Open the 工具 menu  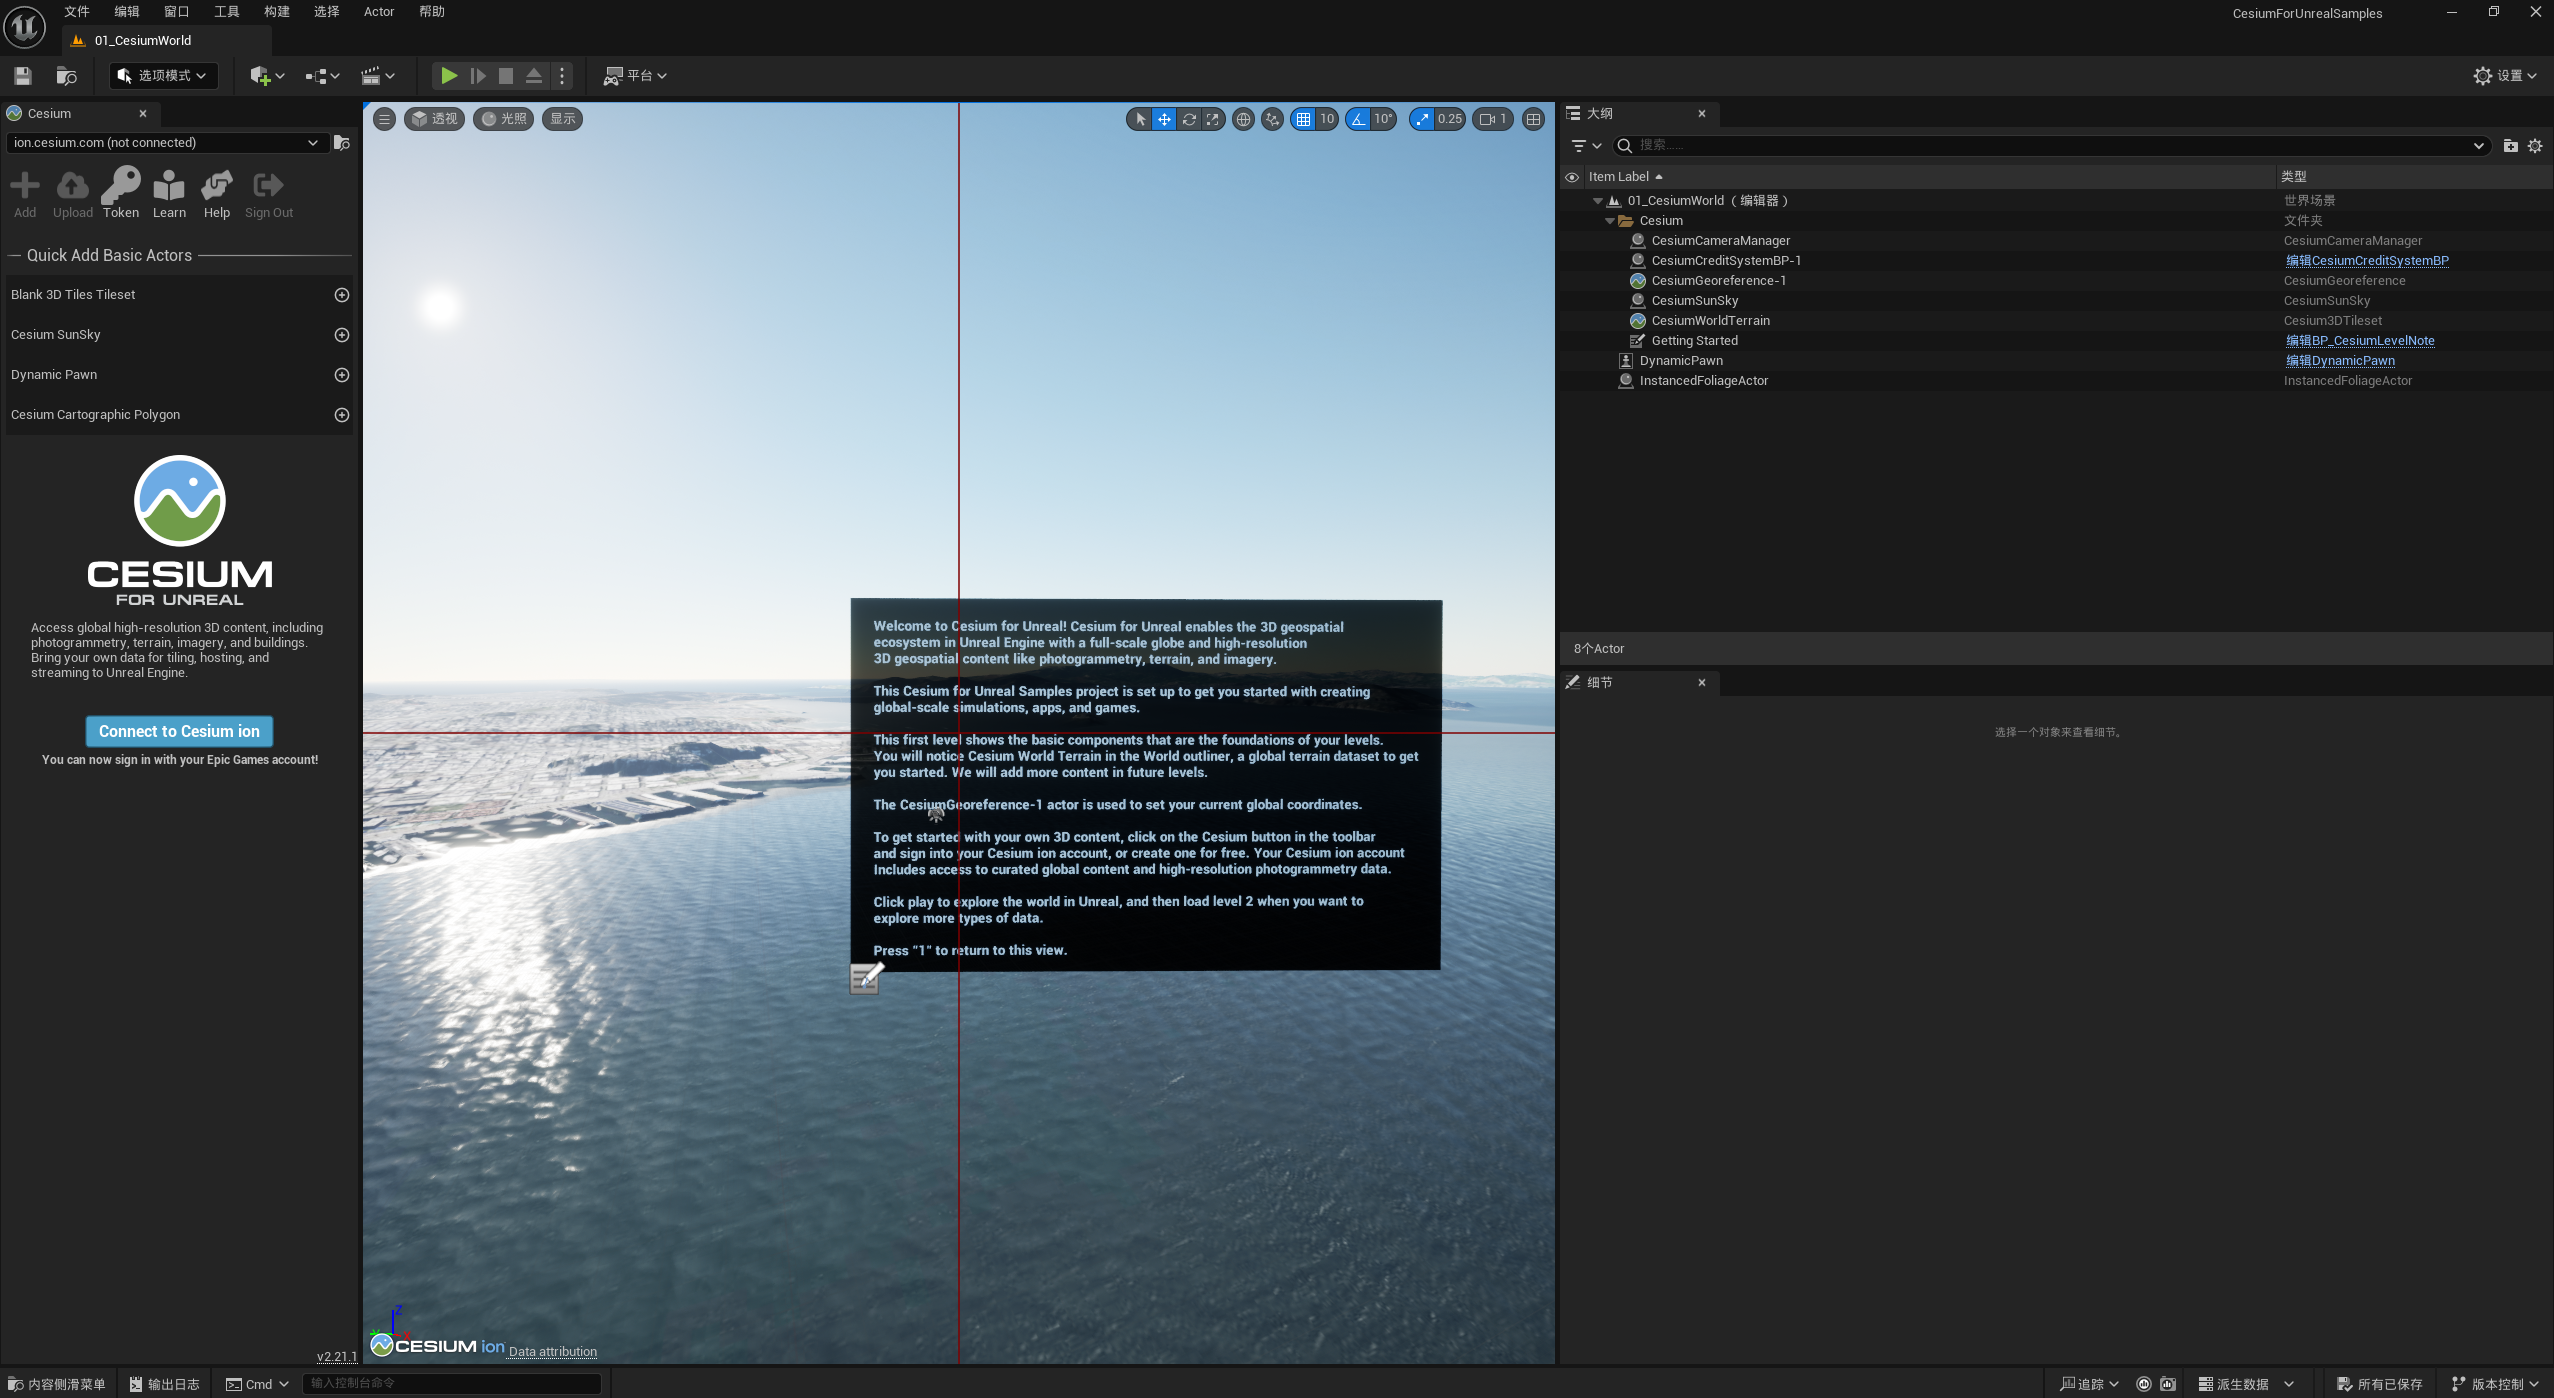tap(226, 12)
